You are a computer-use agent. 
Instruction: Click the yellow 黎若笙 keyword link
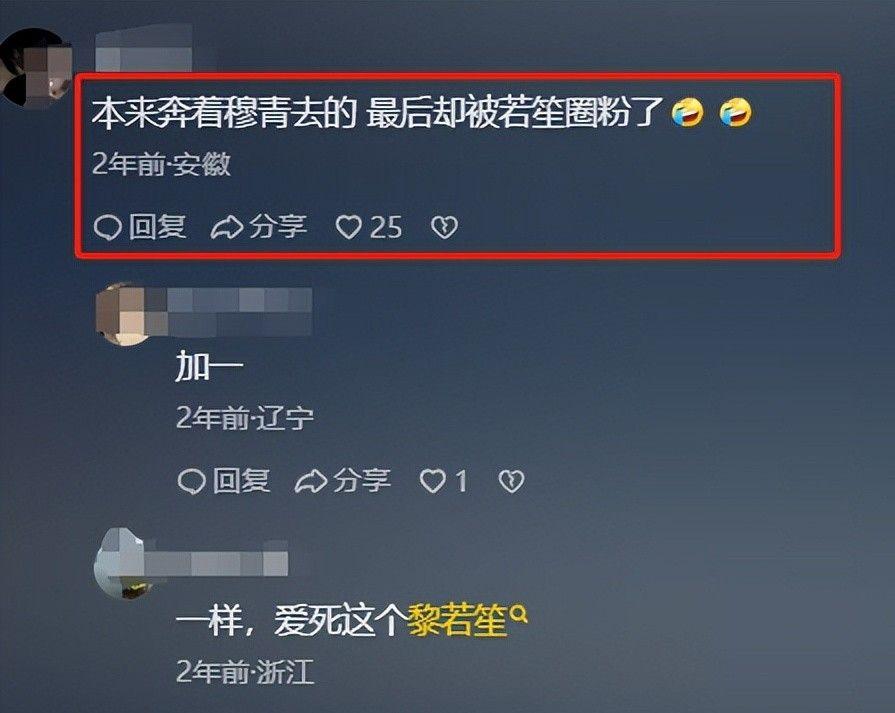(457, 620)
